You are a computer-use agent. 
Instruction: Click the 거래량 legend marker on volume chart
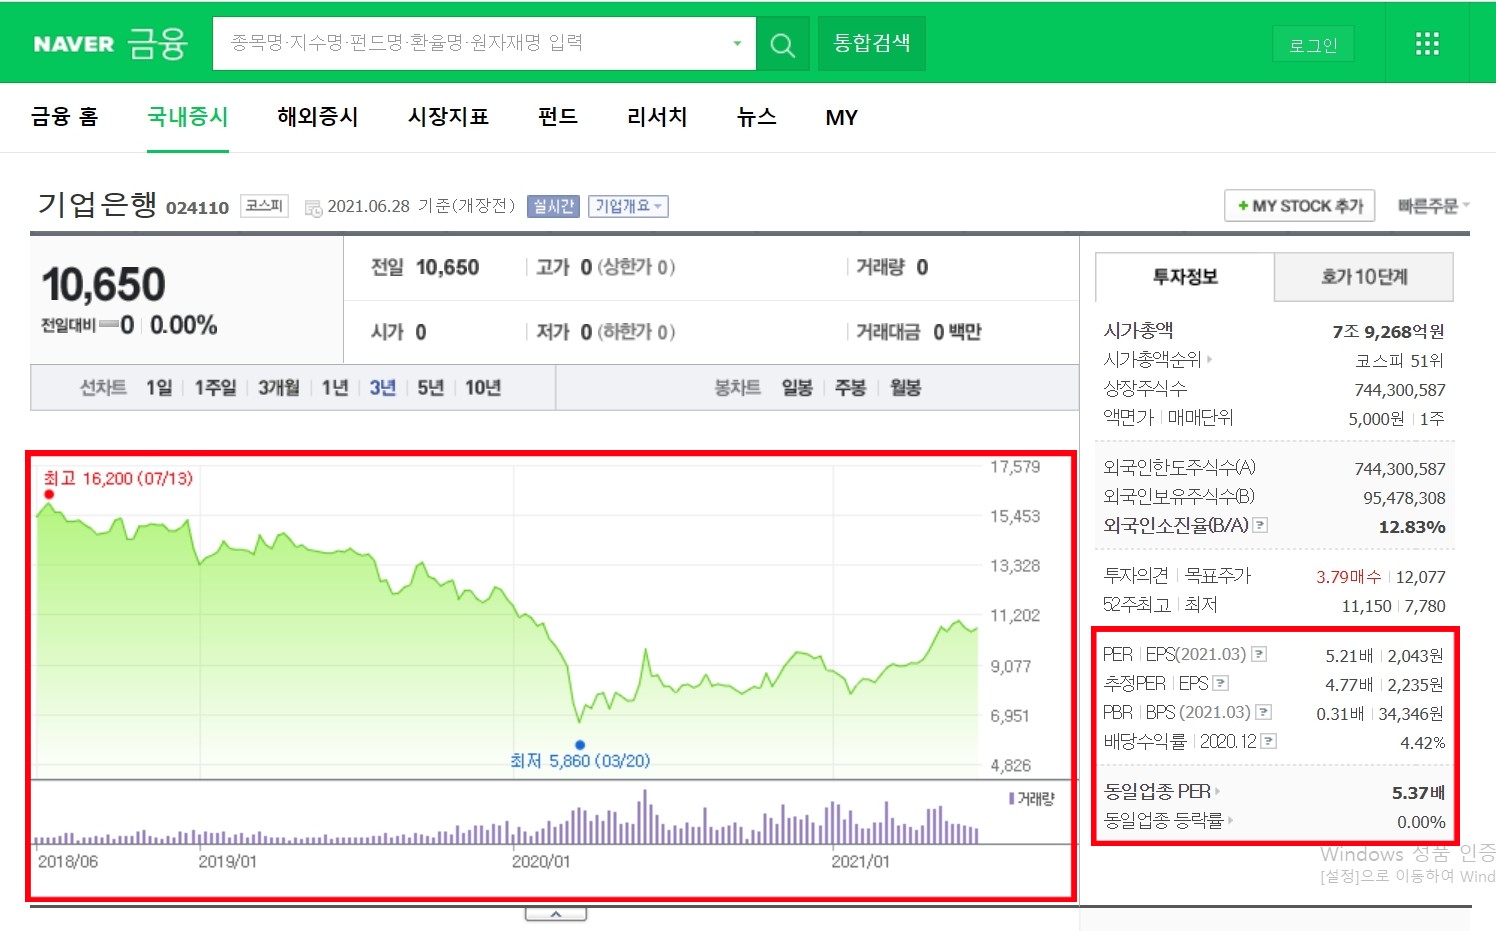(1012, 799)
